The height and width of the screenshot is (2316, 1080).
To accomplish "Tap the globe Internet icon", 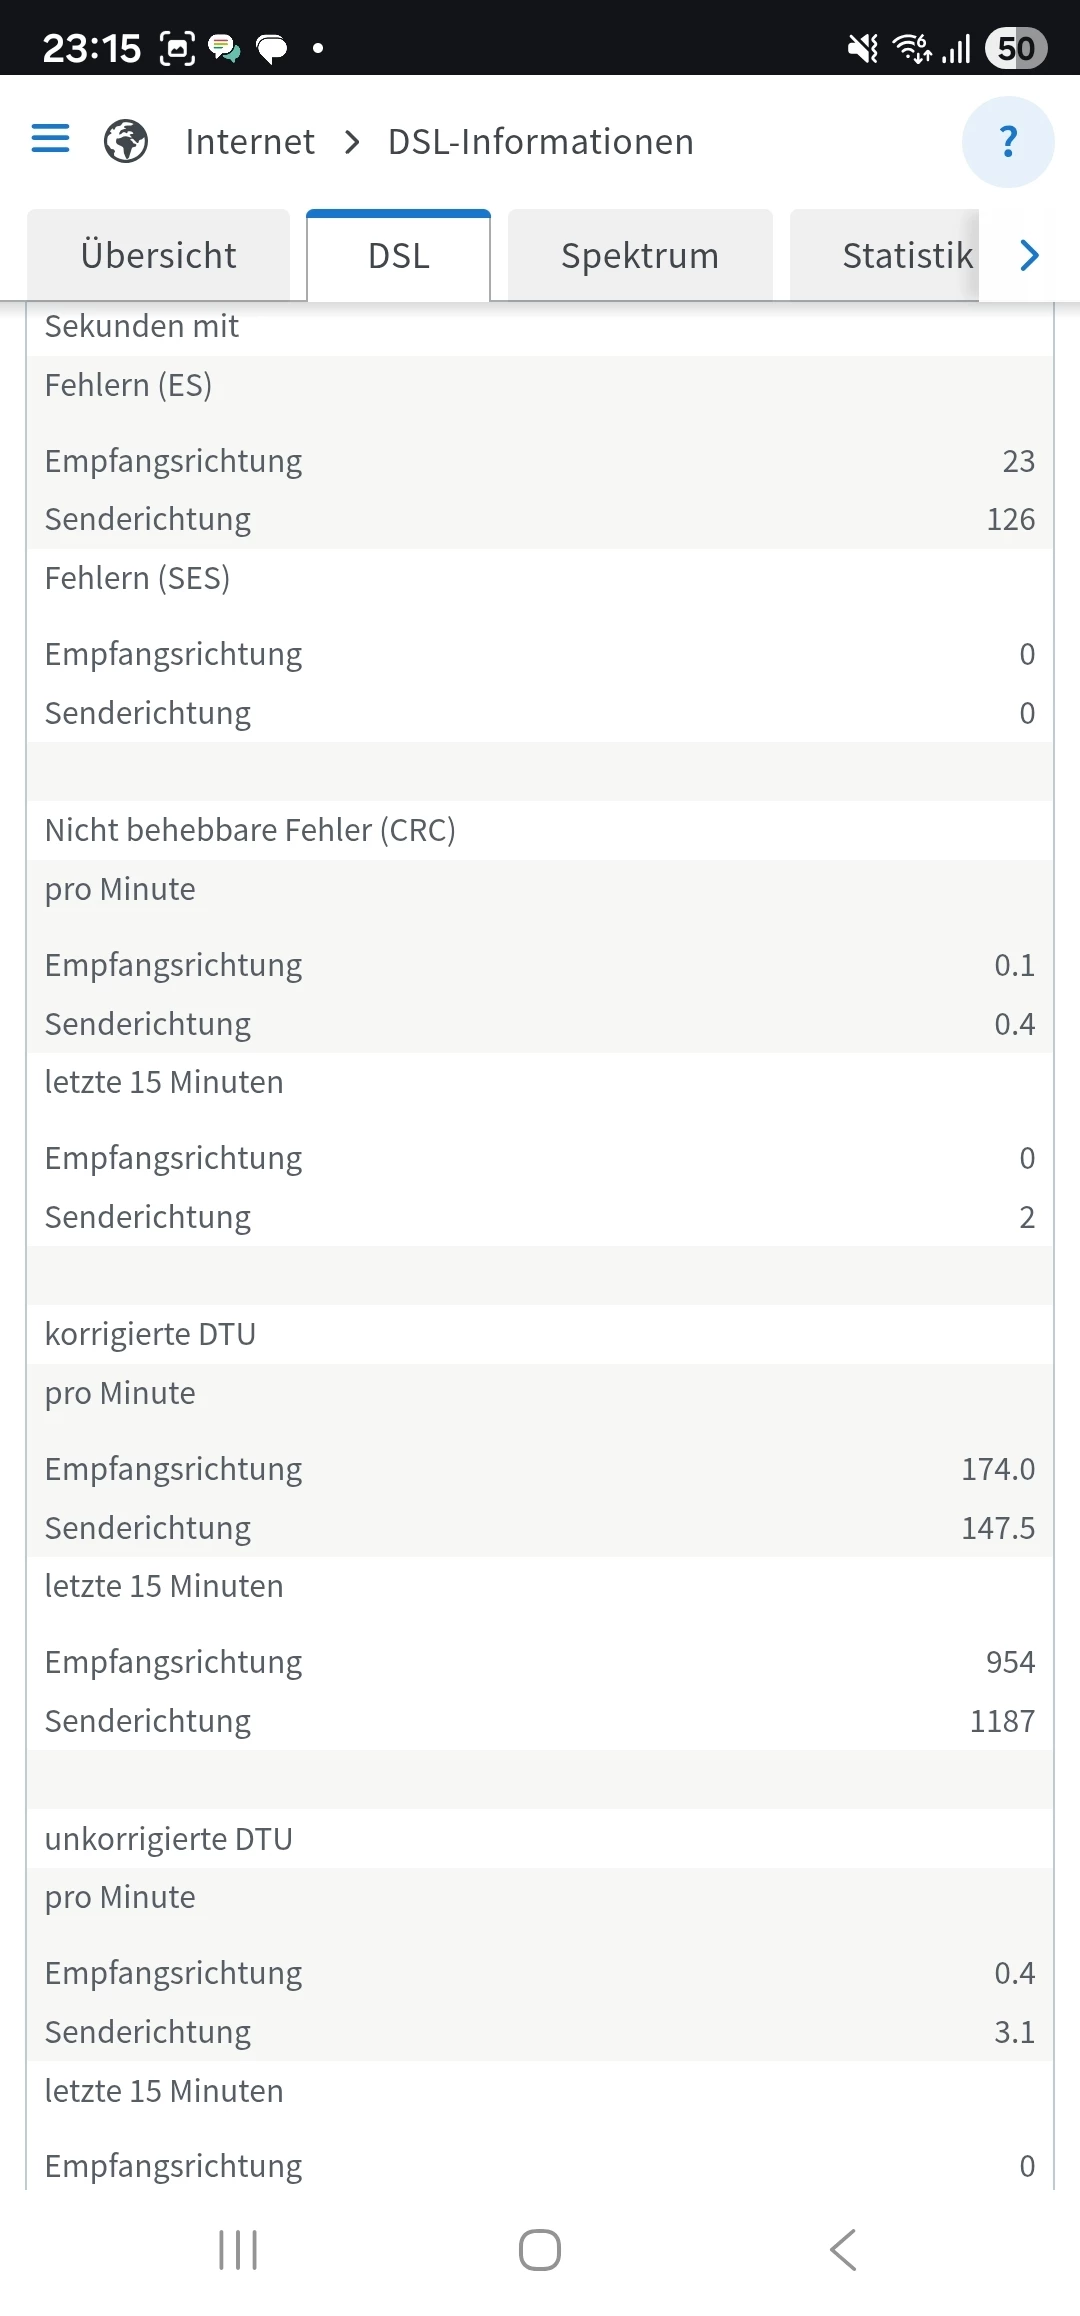I will (x=126, y=141).
